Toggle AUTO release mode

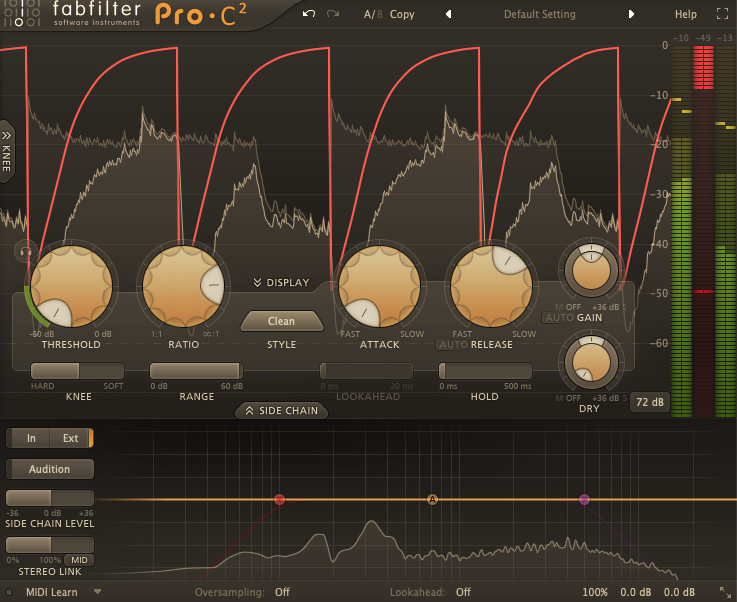pyautogui.click(x=453, y=344)
